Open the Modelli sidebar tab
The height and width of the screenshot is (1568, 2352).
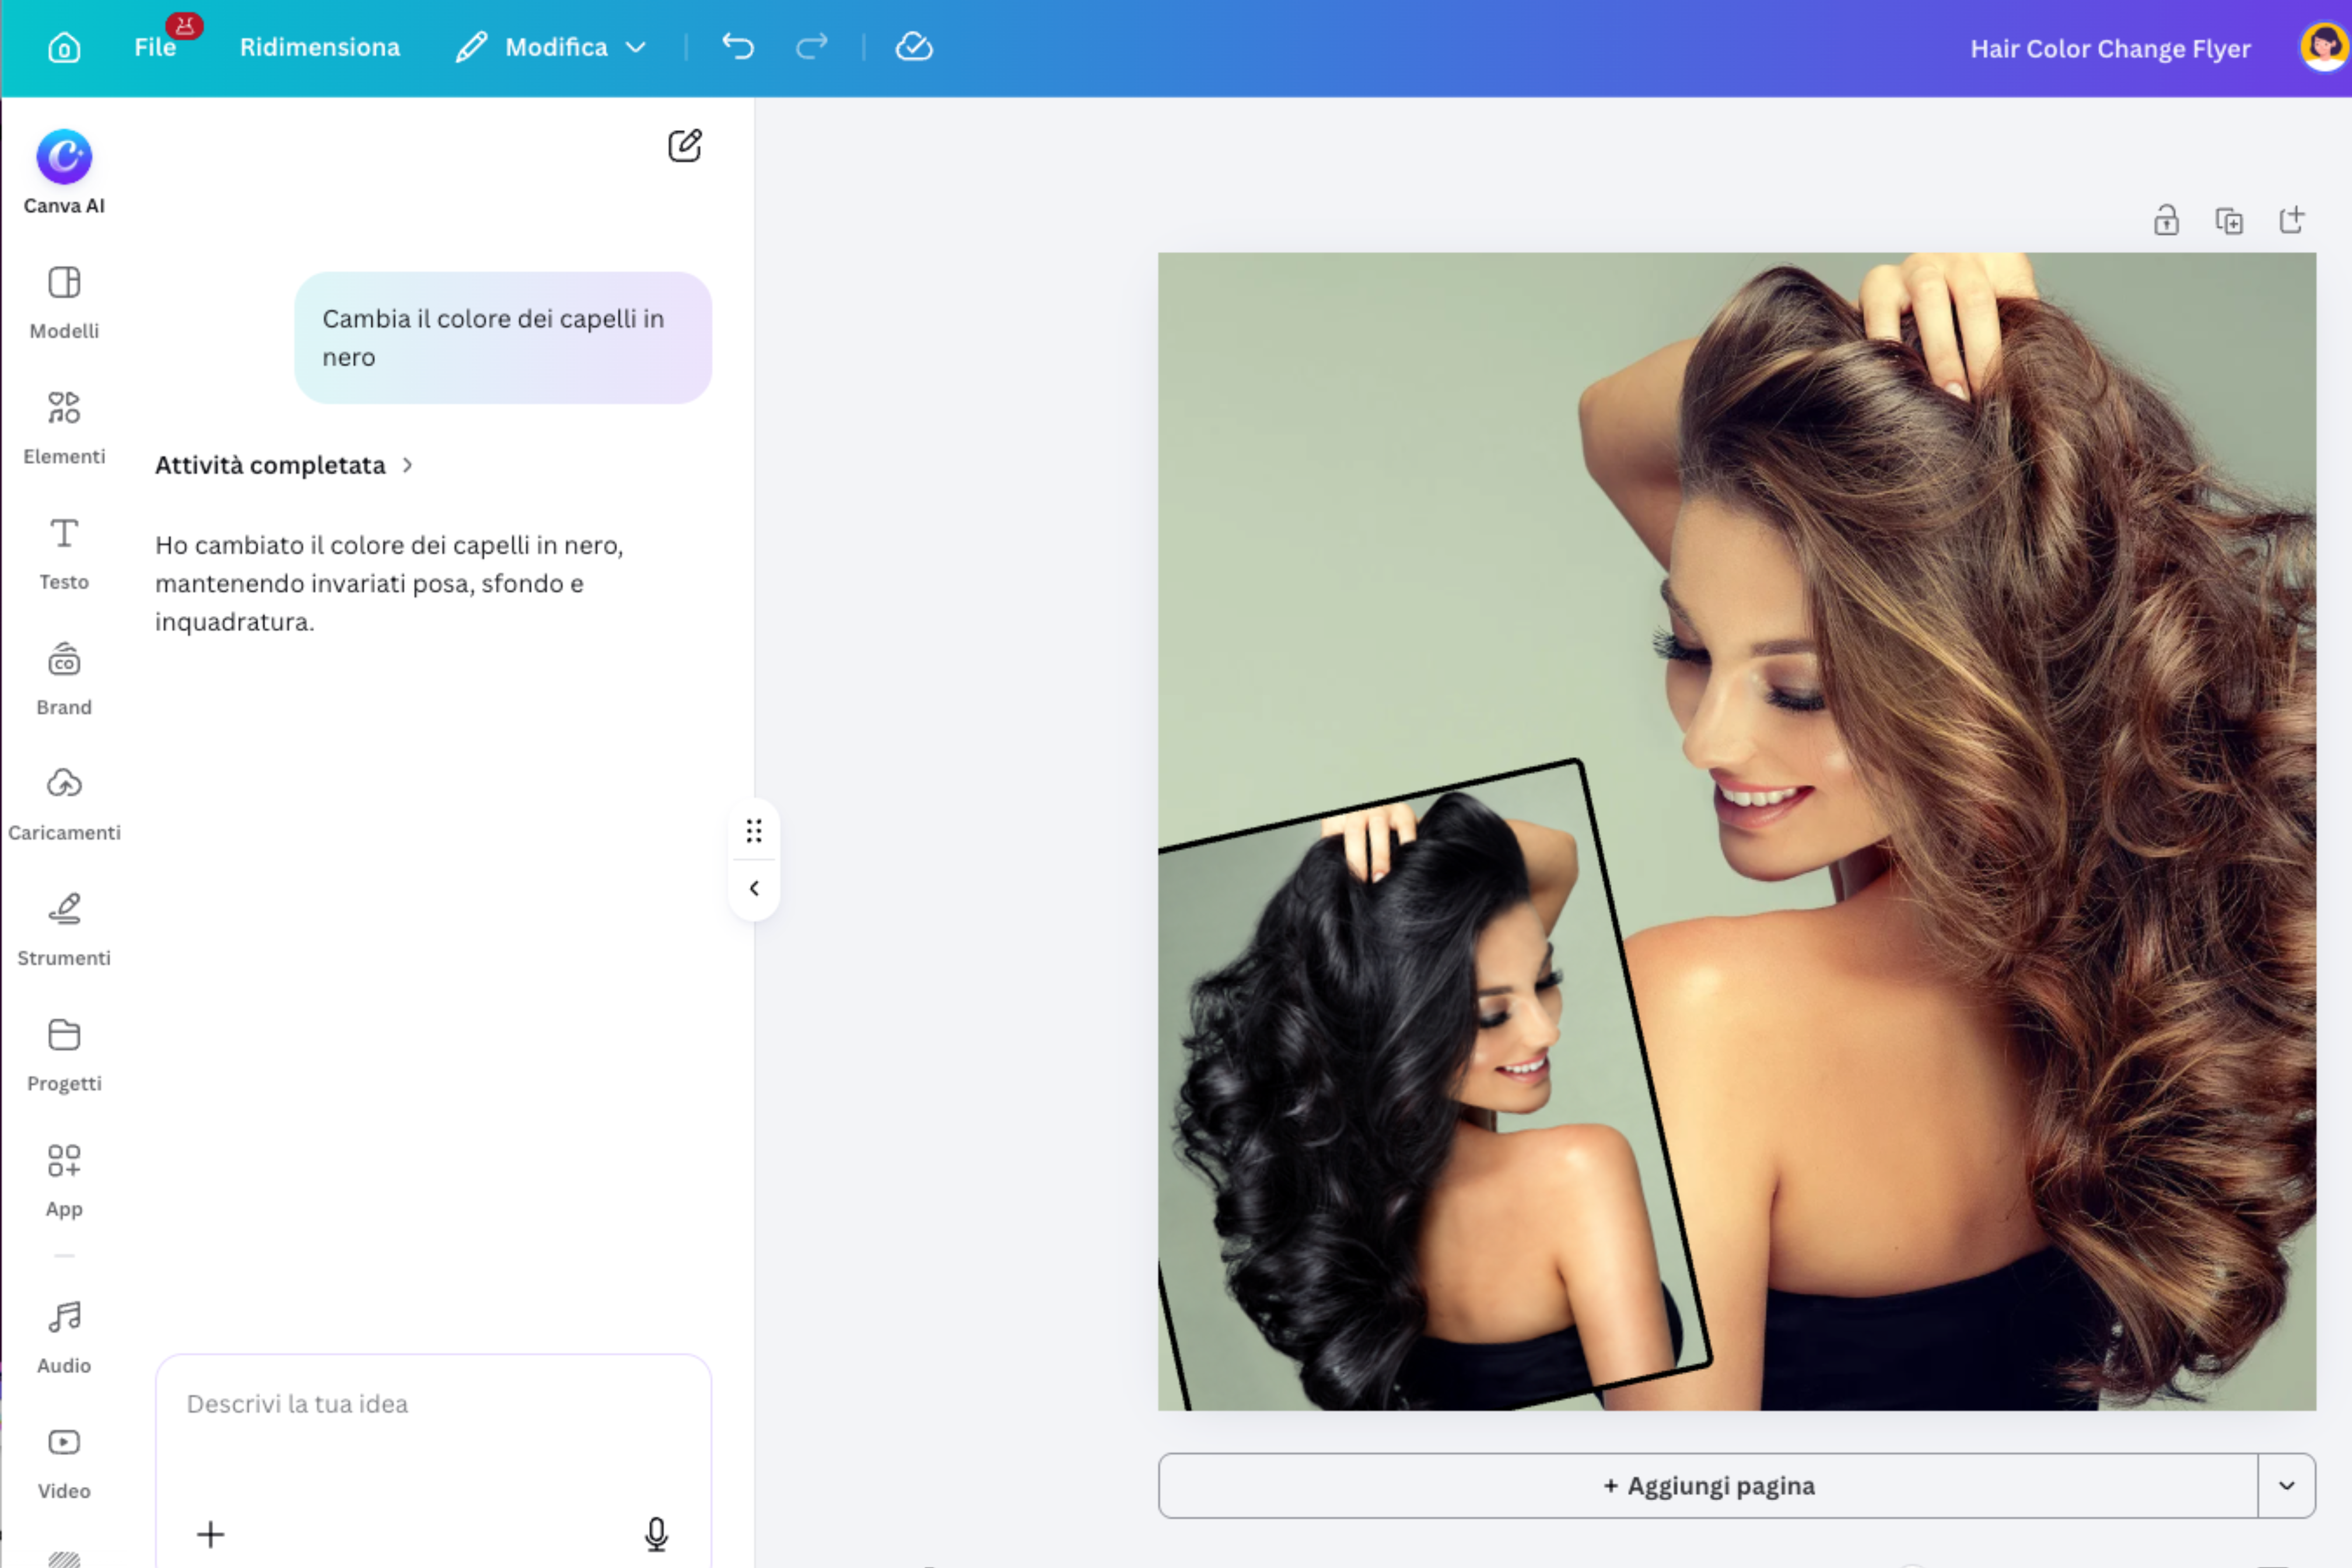point(64,302)
